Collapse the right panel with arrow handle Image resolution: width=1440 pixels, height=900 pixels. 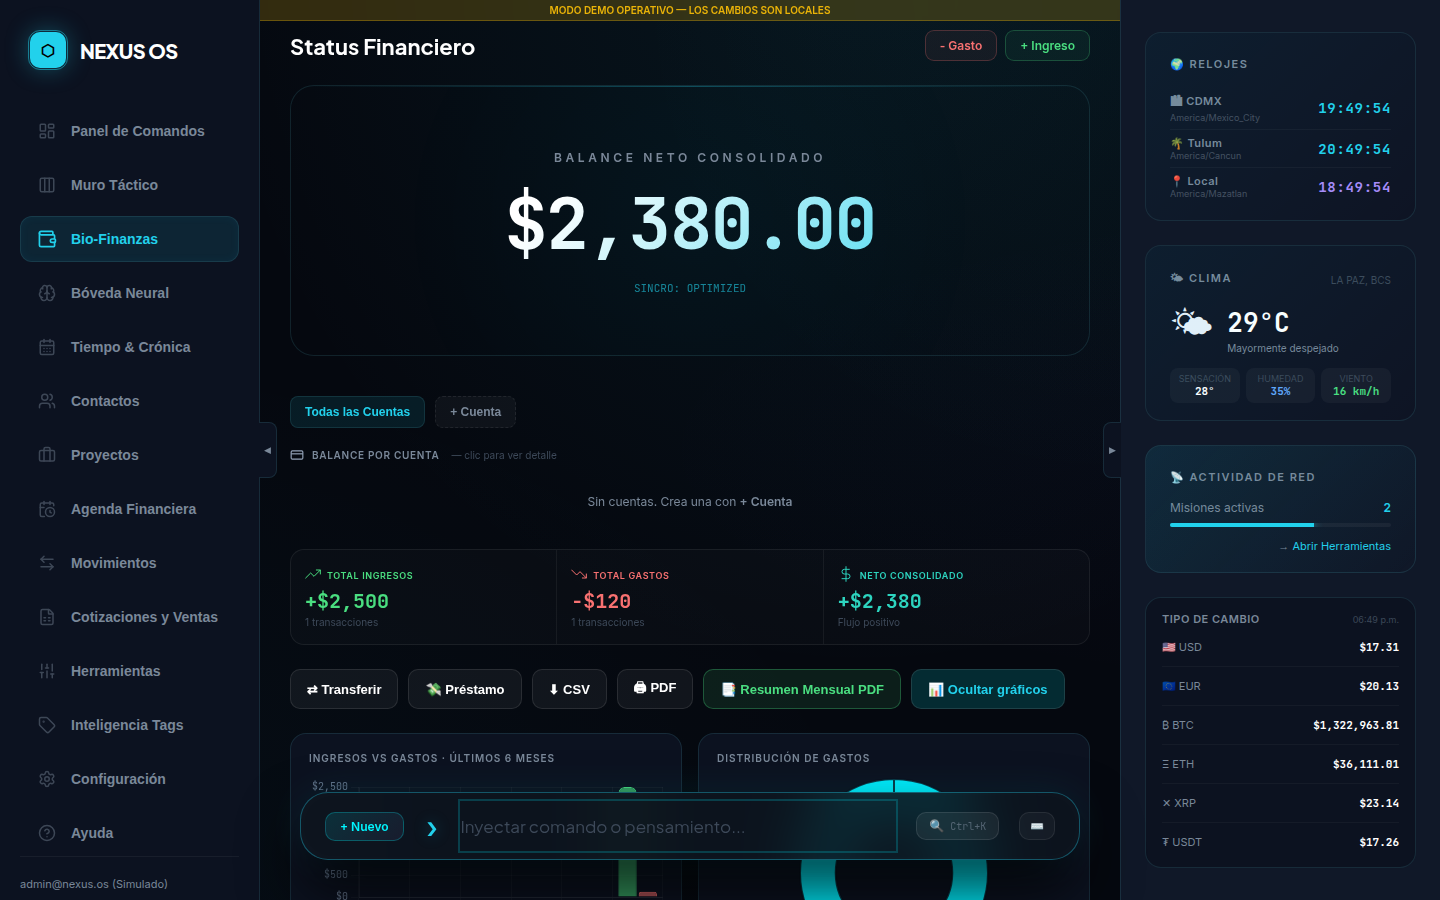tap(1112, 450)
